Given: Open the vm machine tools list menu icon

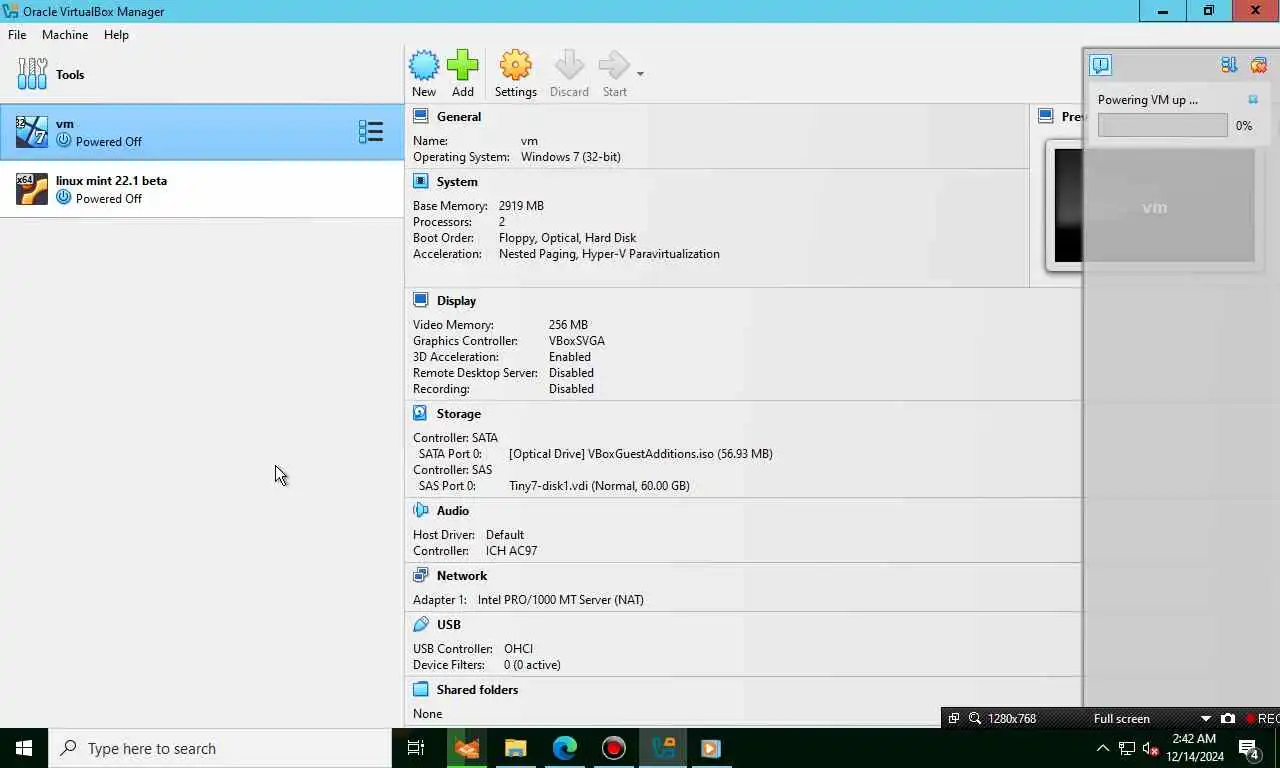Looking at the screenshot, I should (x=371, y=132).
